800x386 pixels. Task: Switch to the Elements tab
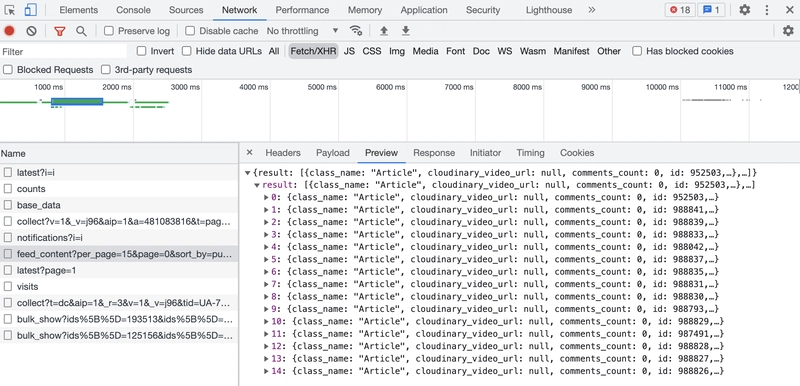click(79, 10)
